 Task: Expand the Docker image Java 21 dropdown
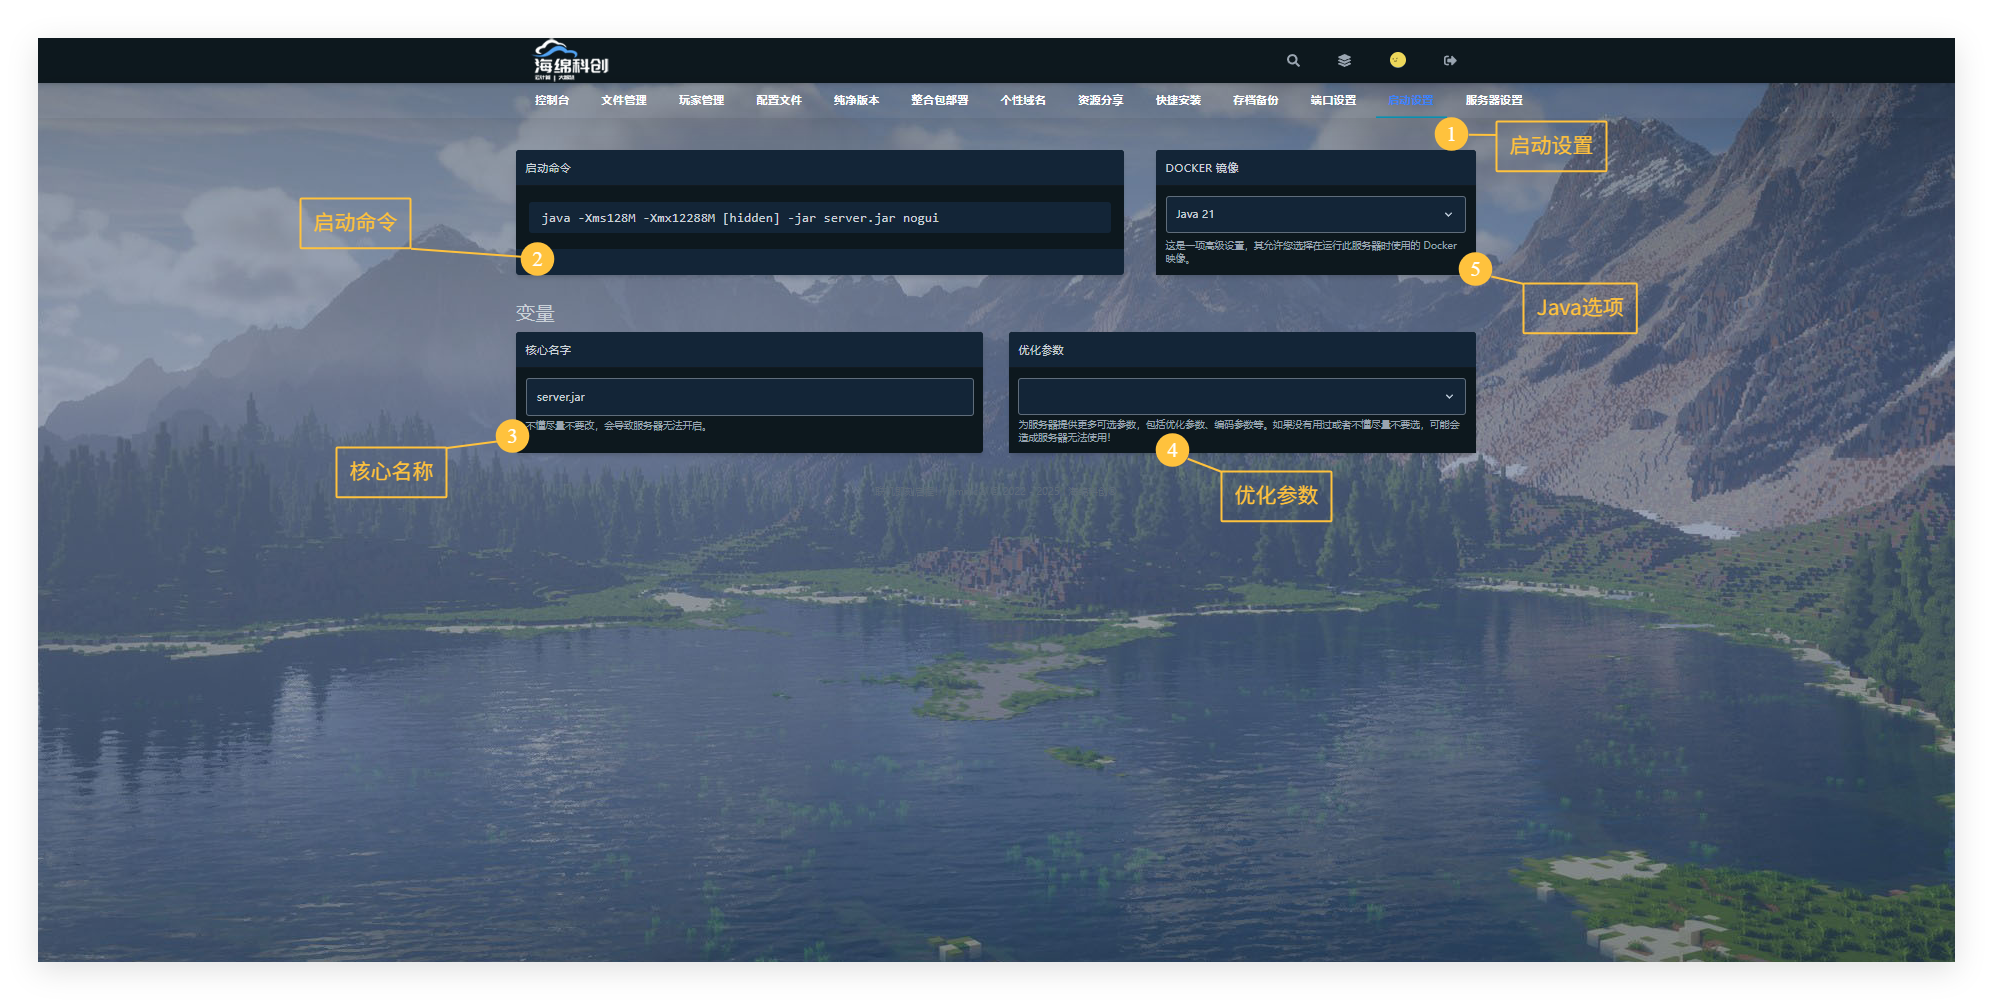1314,215
